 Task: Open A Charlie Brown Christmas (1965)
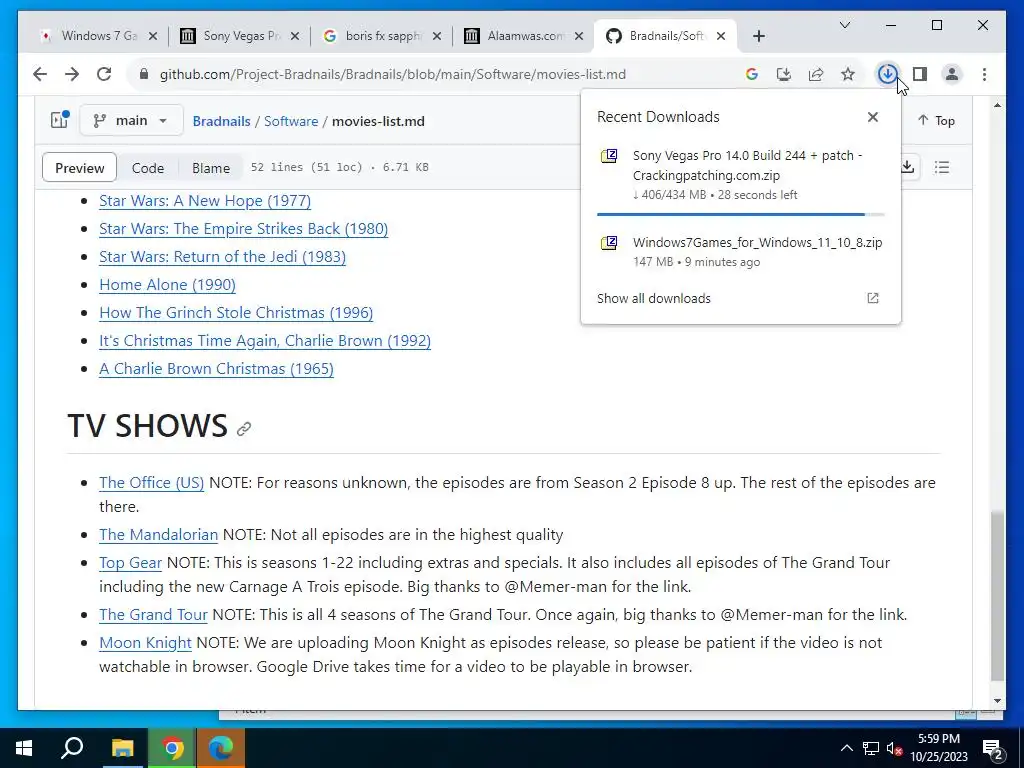(x=216, y=369)
